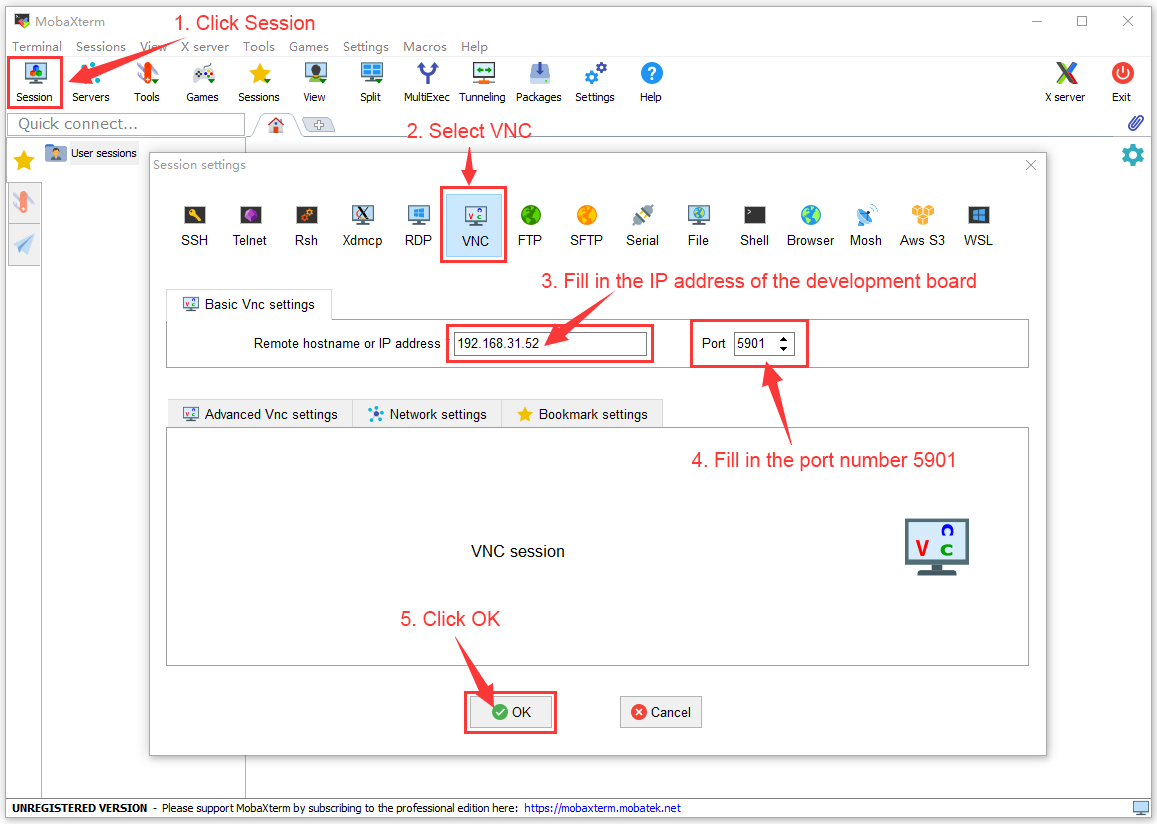This screenshot has width=1157, height=824.
Task: Select the Aws S3 session type
Action: [x=922, y=226]
